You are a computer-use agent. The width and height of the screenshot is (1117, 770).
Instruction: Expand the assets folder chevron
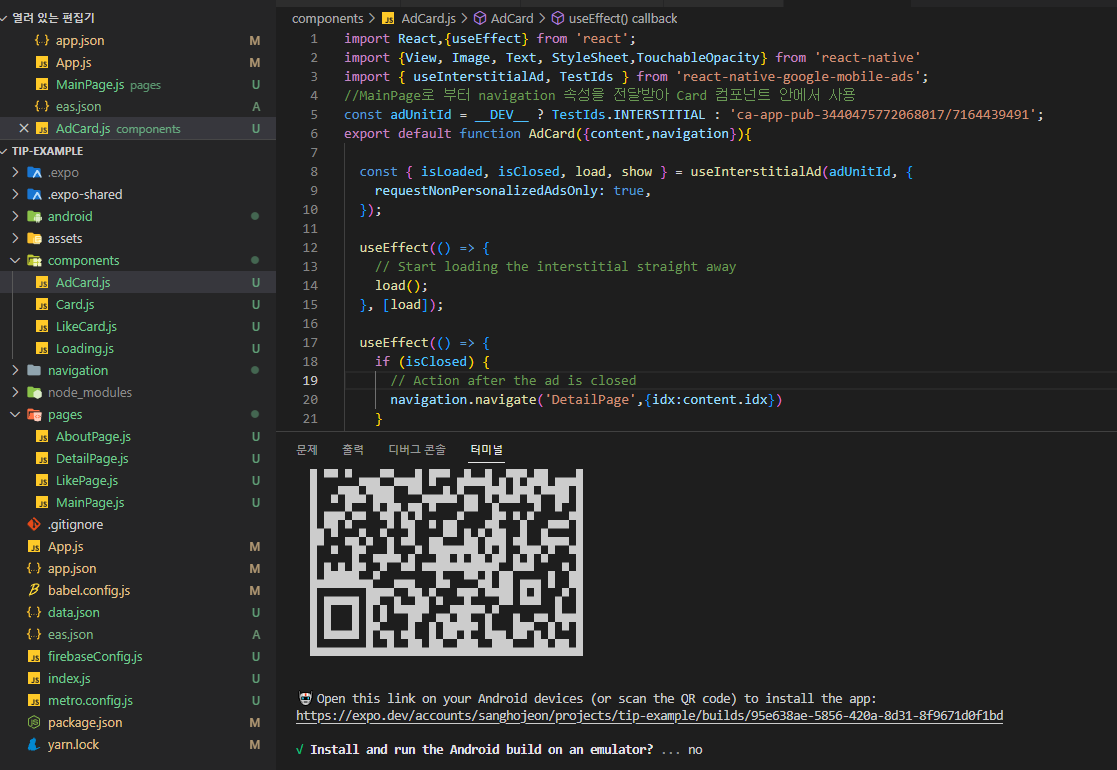point(16,239)
